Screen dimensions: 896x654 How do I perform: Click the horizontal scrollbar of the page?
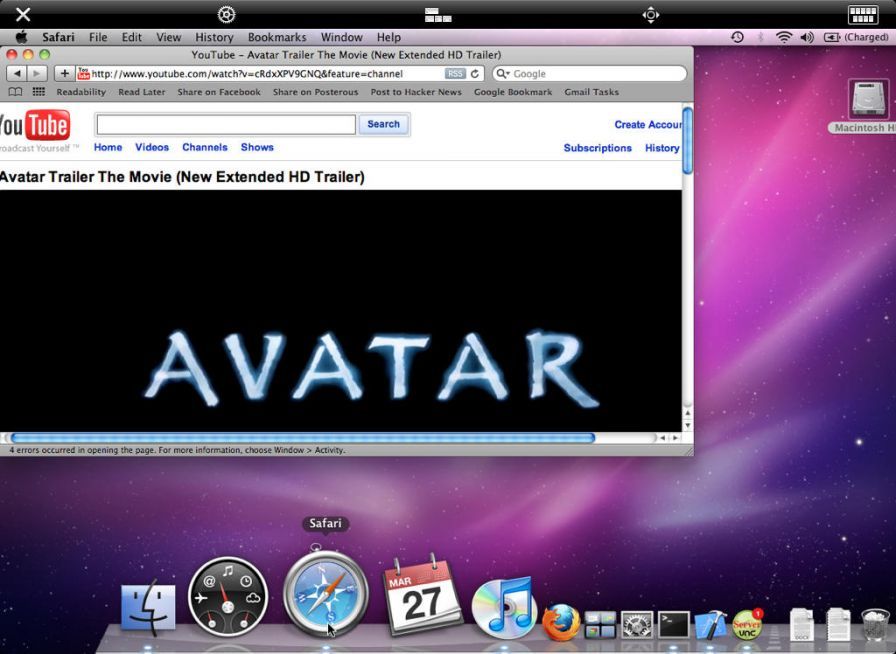302,438
